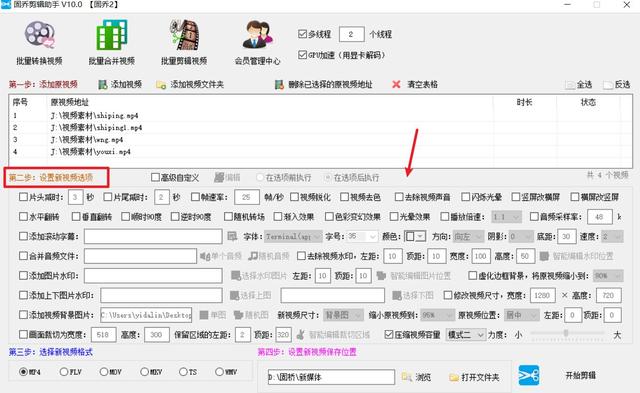
Task: Click 单个音频 single audio icon
Action: (205, 256)
